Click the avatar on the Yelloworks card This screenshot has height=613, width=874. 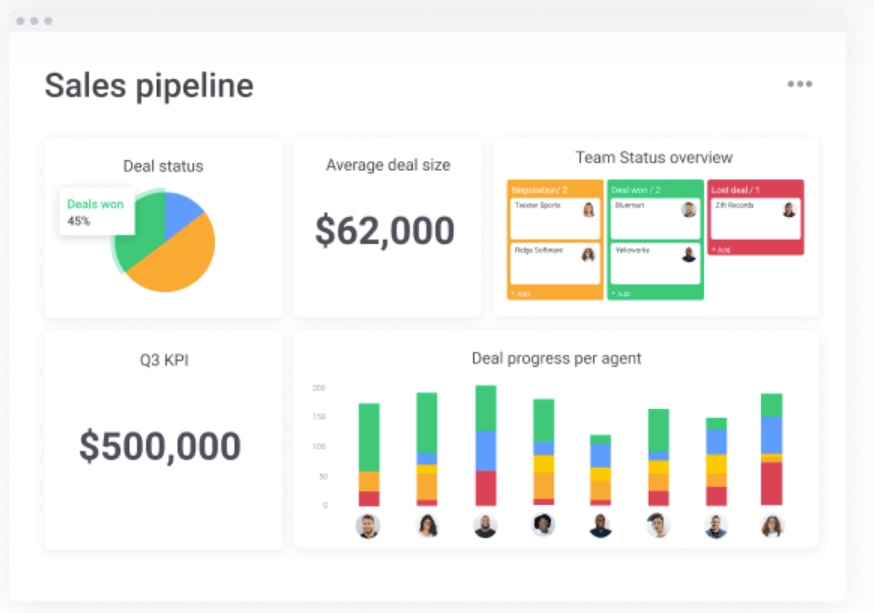click(689, 255)
